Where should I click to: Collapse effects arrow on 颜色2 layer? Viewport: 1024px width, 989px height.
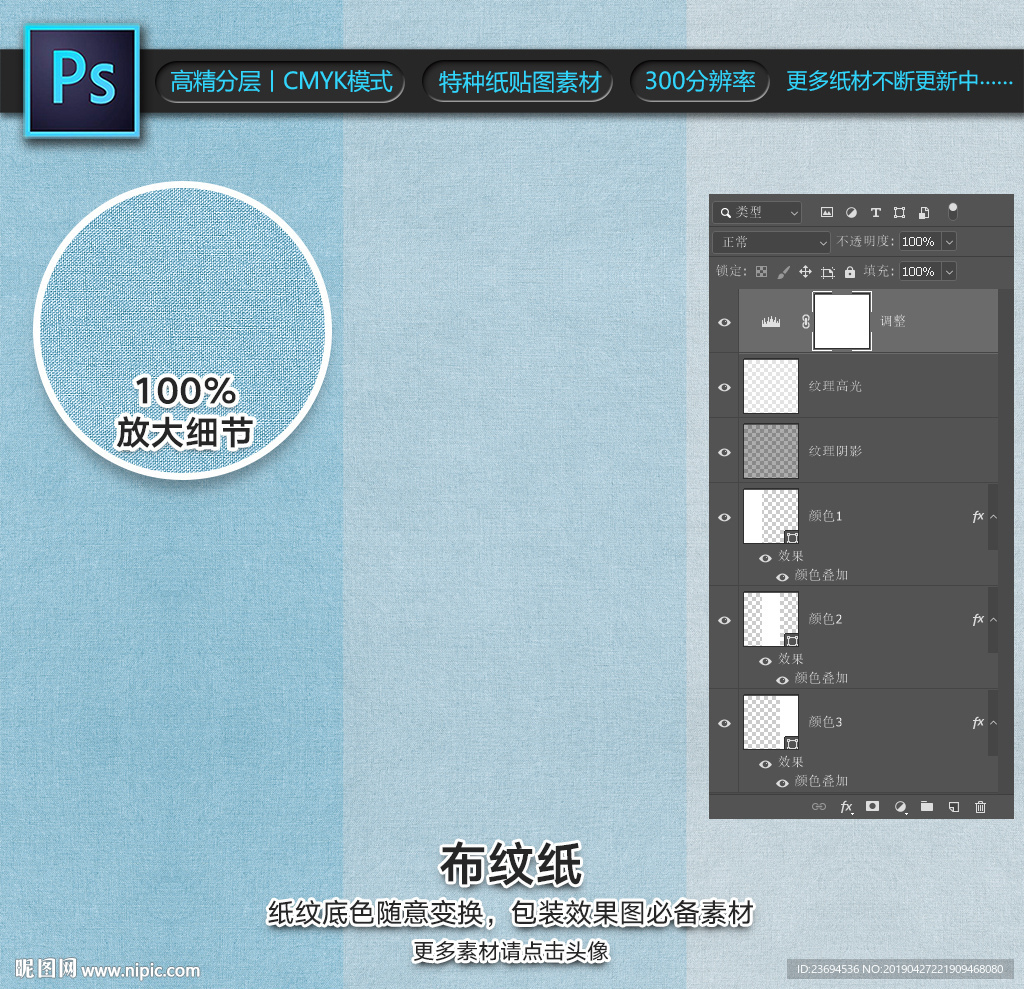point(993,619)
